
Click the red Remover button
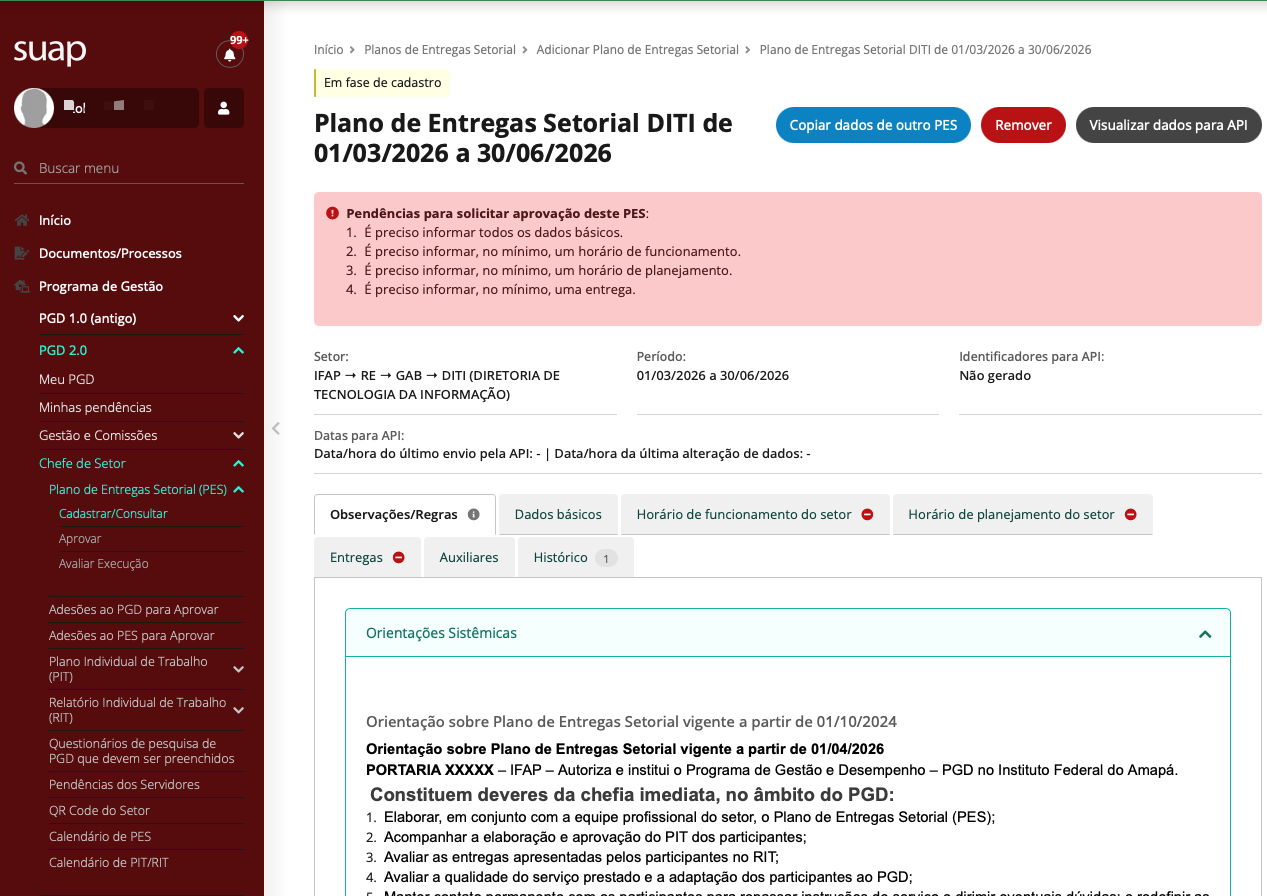tap(1022, 125)
